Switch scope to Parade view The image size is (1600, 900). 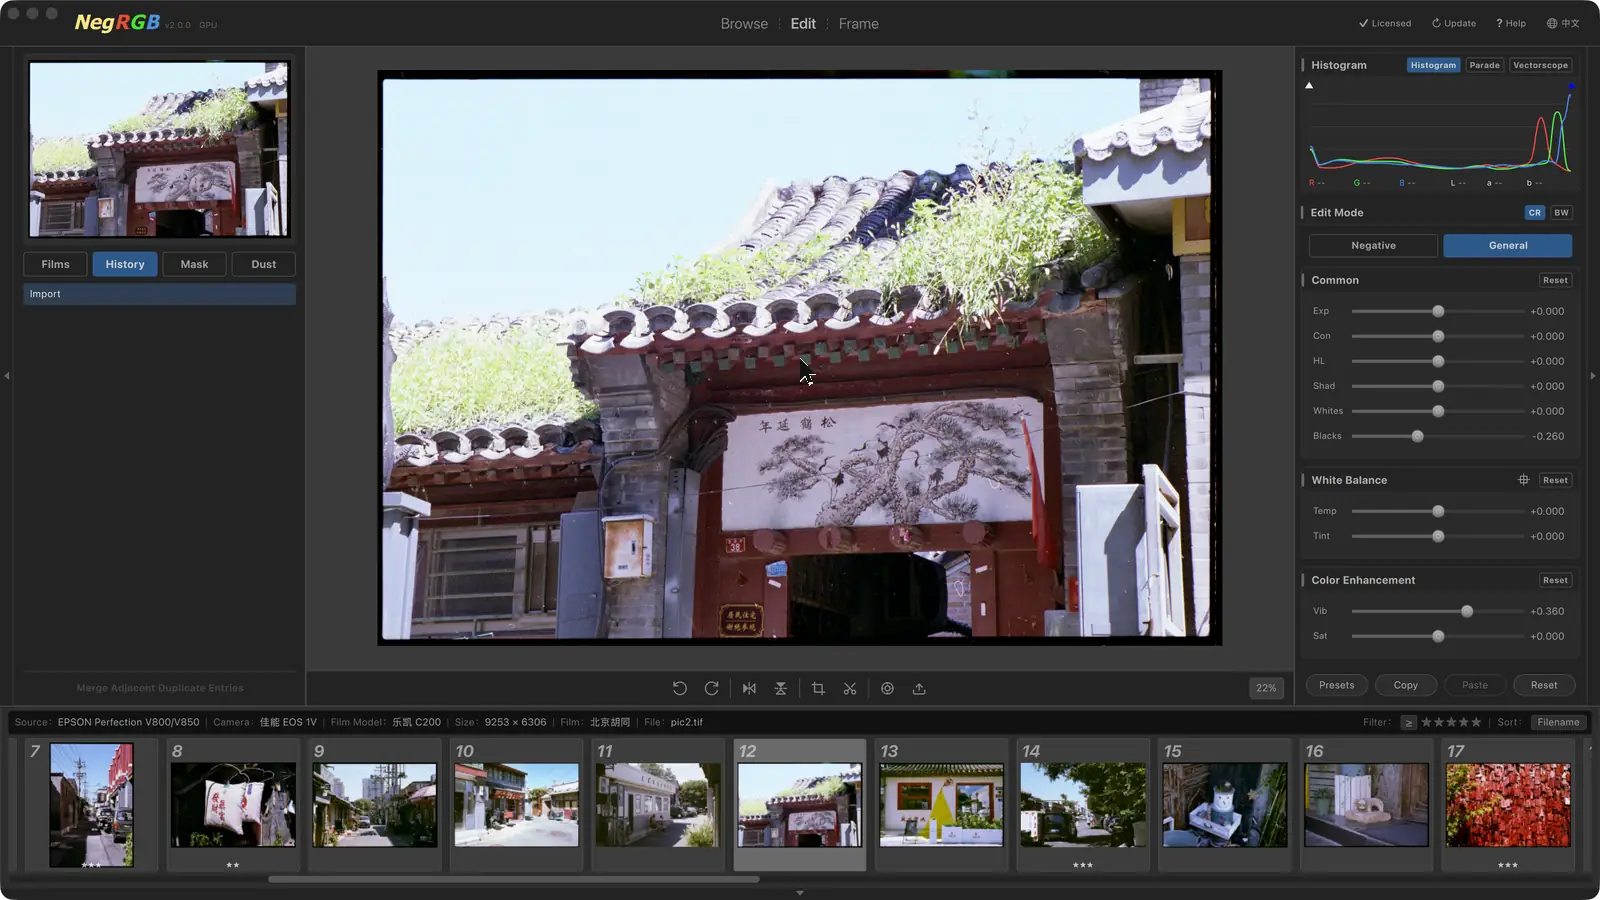click(x=1484, y=65)
